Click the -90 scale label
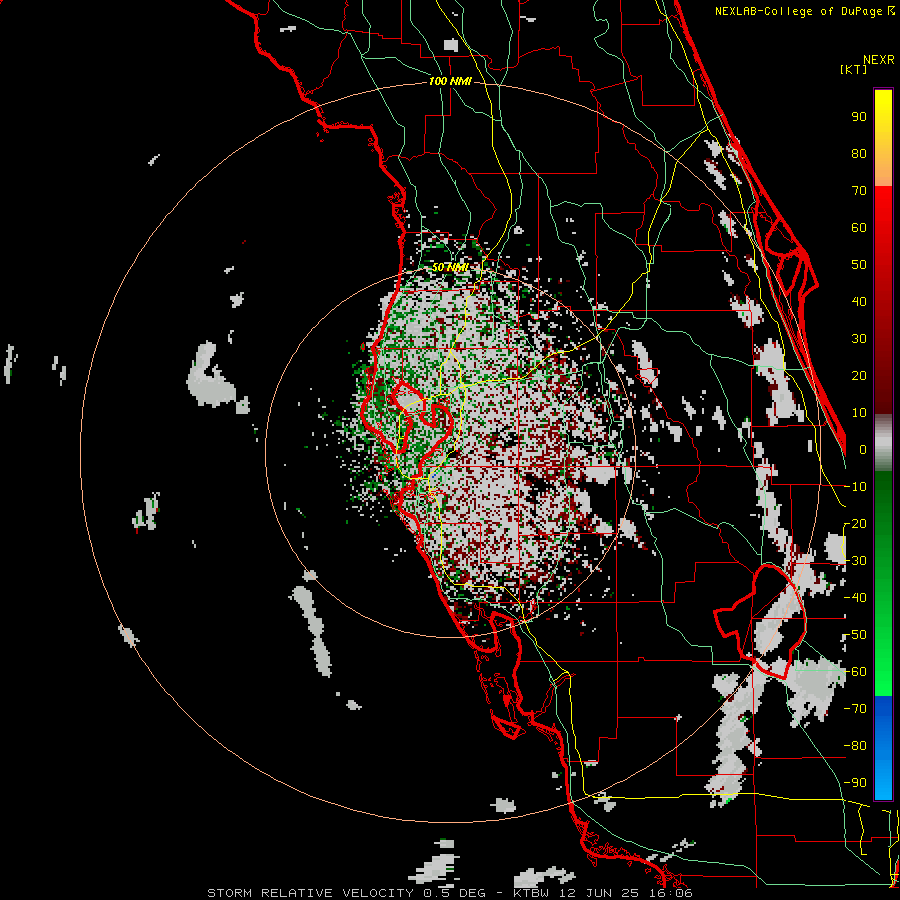This screenshot has height=900, width=900. [x=855, y=782]
